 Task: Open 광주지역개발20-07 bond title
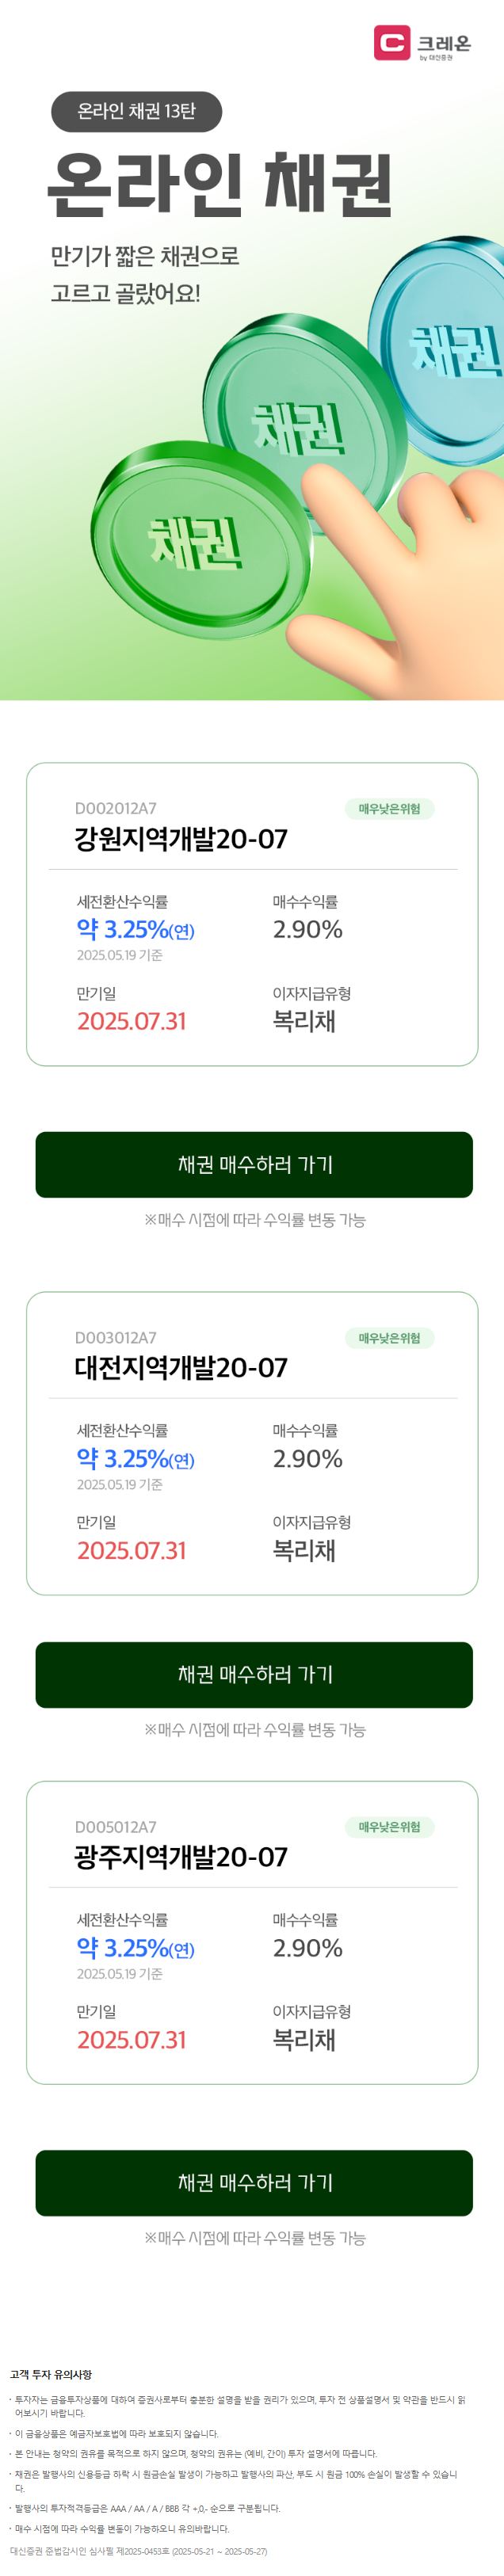tap(181, 1856)
